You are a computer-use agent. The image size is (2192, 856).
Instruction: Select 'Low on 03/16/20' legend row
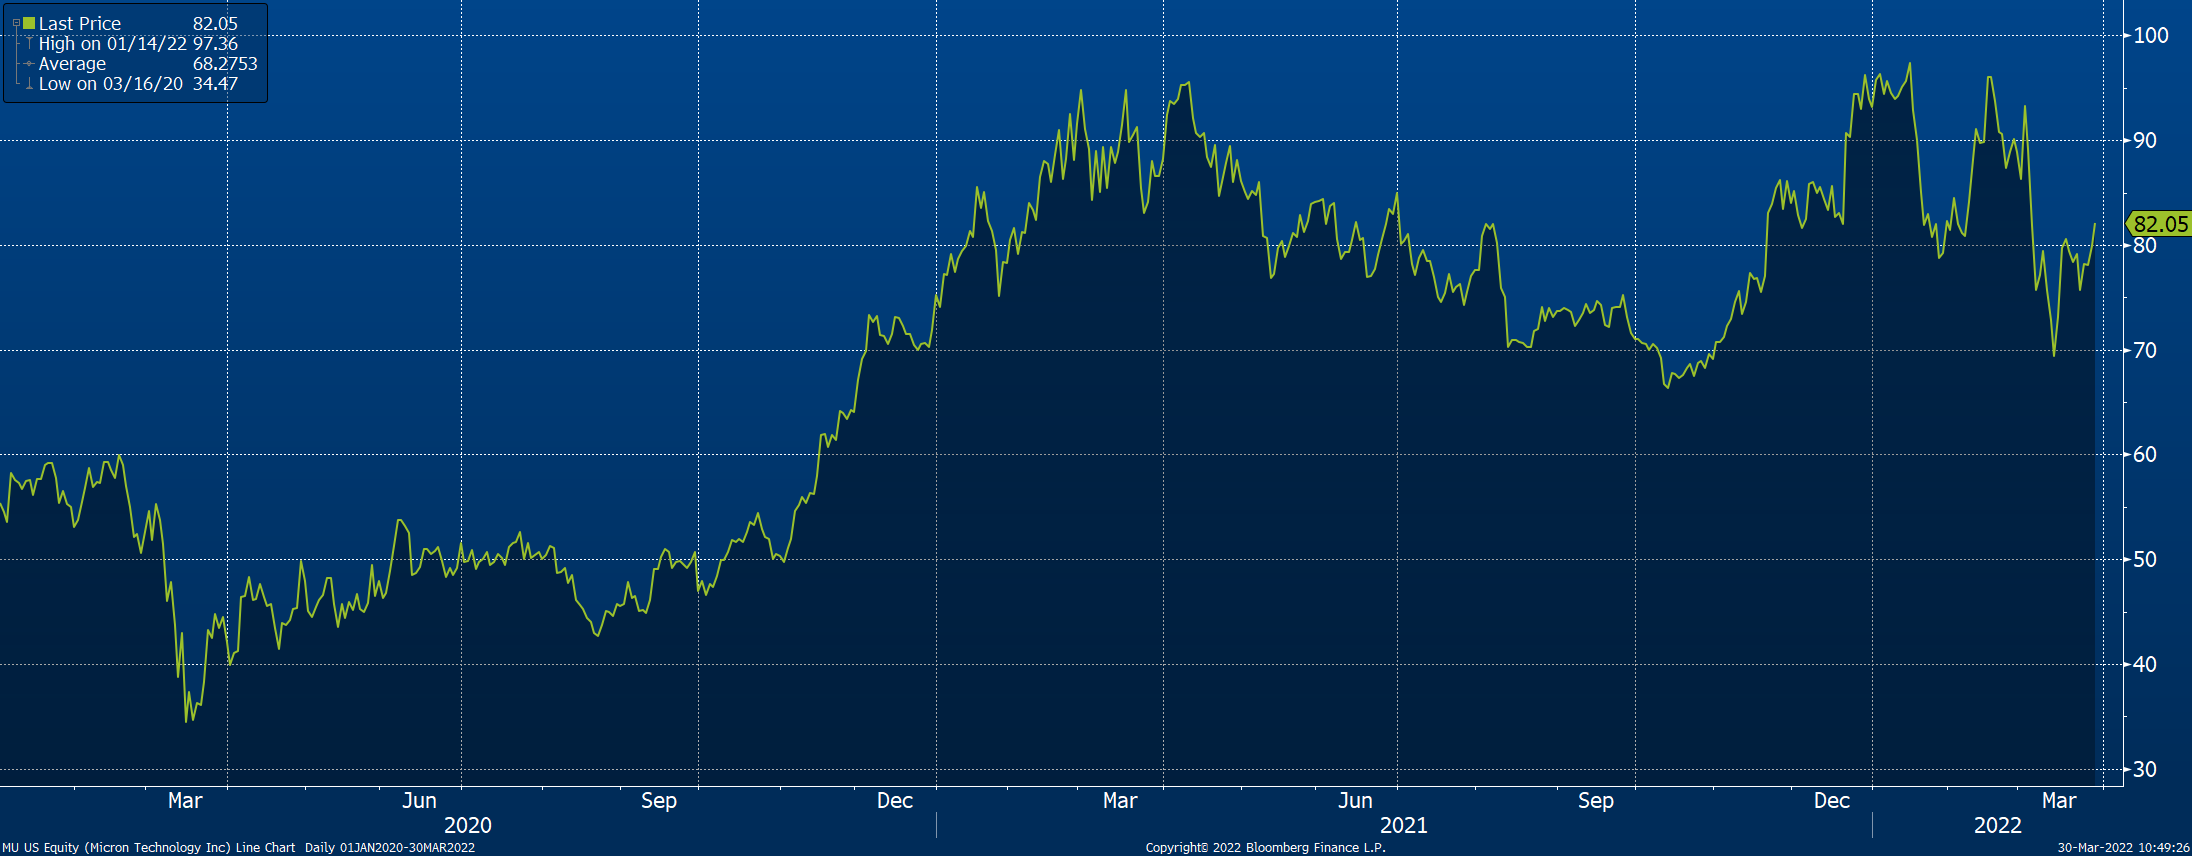(111, 84)
